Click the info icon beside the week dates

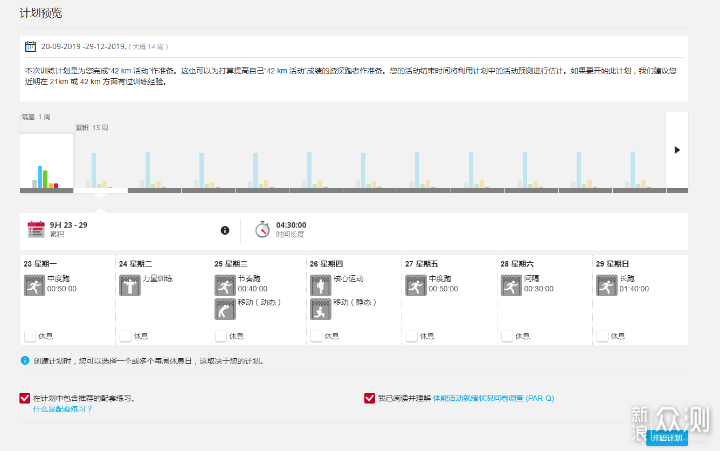coord(225,230)
